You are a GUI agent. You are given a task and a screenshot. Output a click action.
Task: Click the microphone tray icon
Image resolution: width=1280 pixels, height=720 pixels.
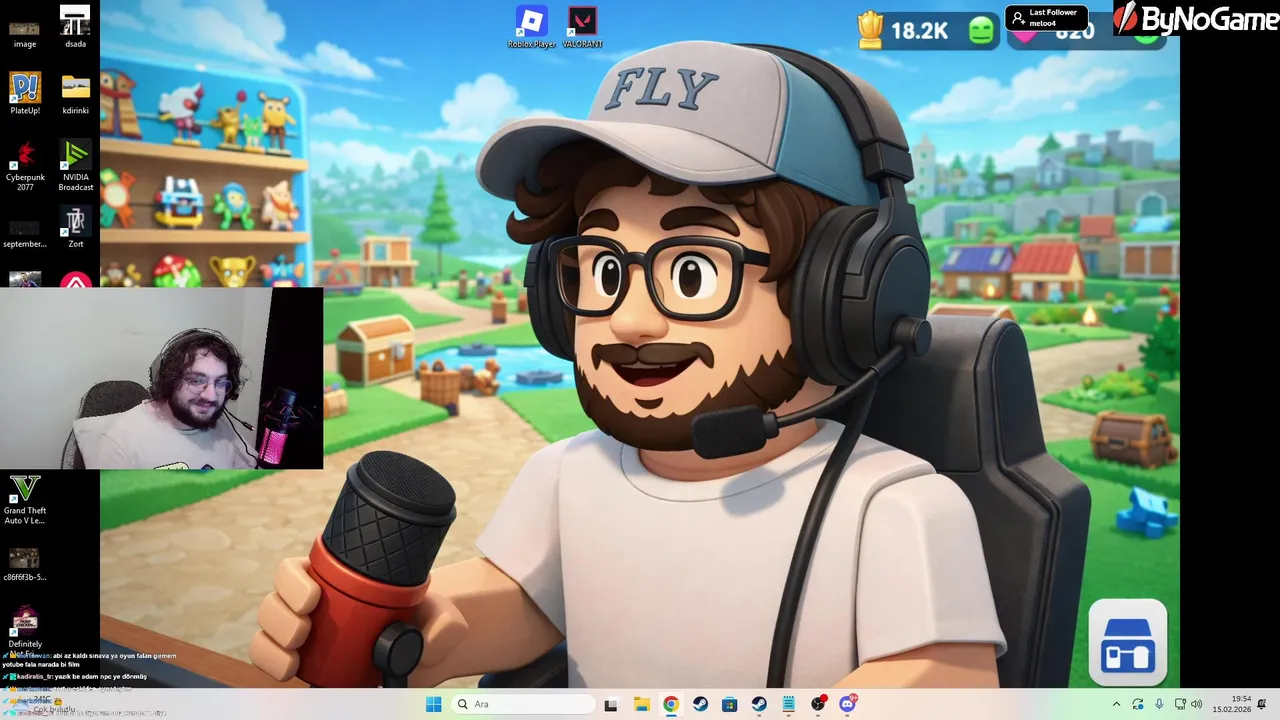(x=1159, y=704)
